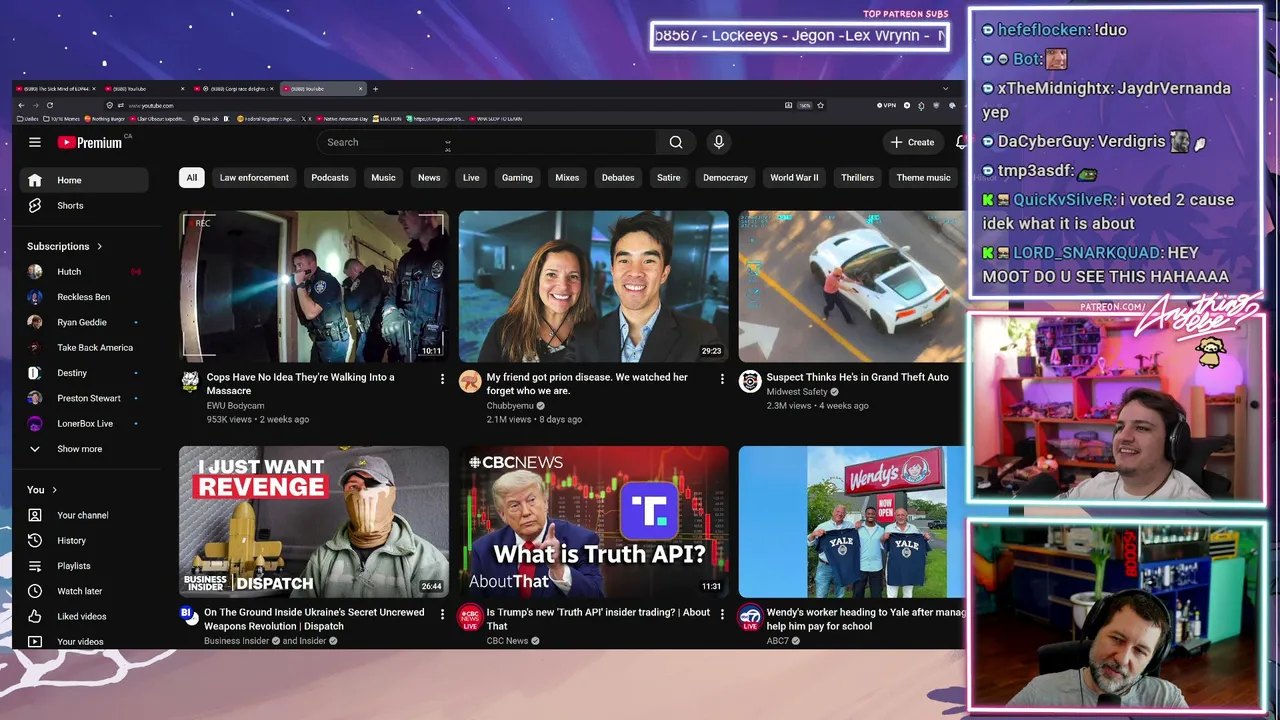Switch to the Corgi race delights browser tab
This screenshot has height=720, width=1280.
pos(236,89)
